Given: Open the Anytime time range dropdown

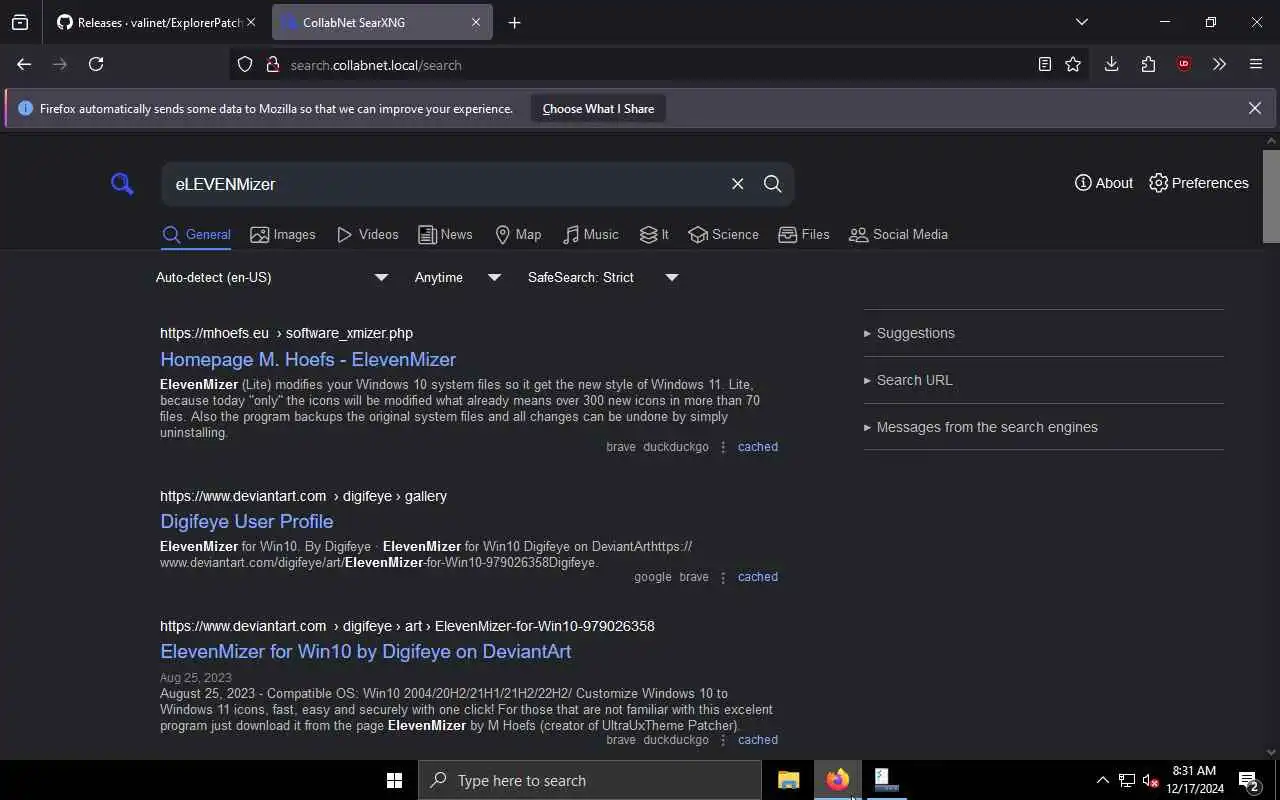Looking at the screenshot, I should pos(457,277).
